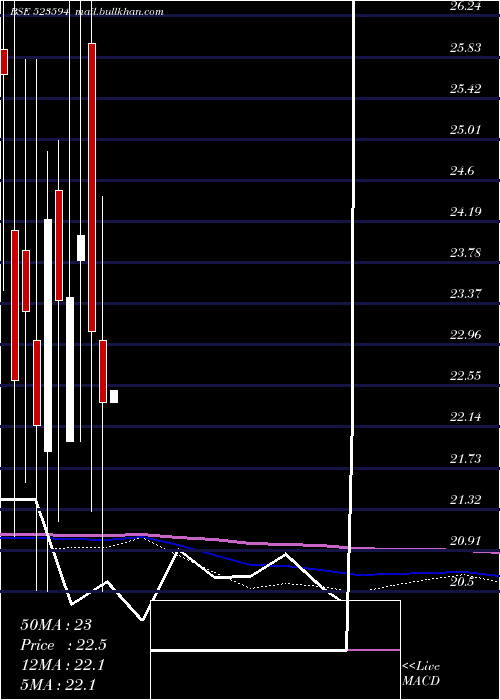Click the last small white candlestick
Viewport: 500px width, 700px height.
point(114,396)
